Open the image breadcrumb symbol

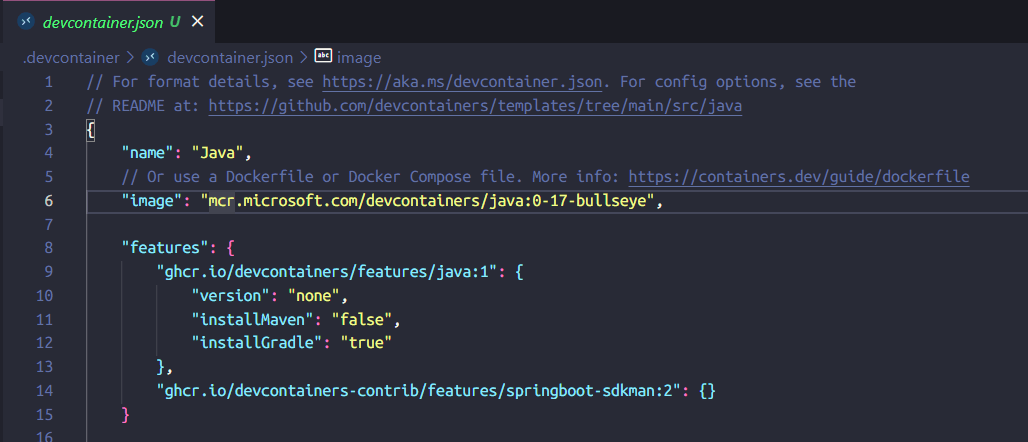point(359,58)
